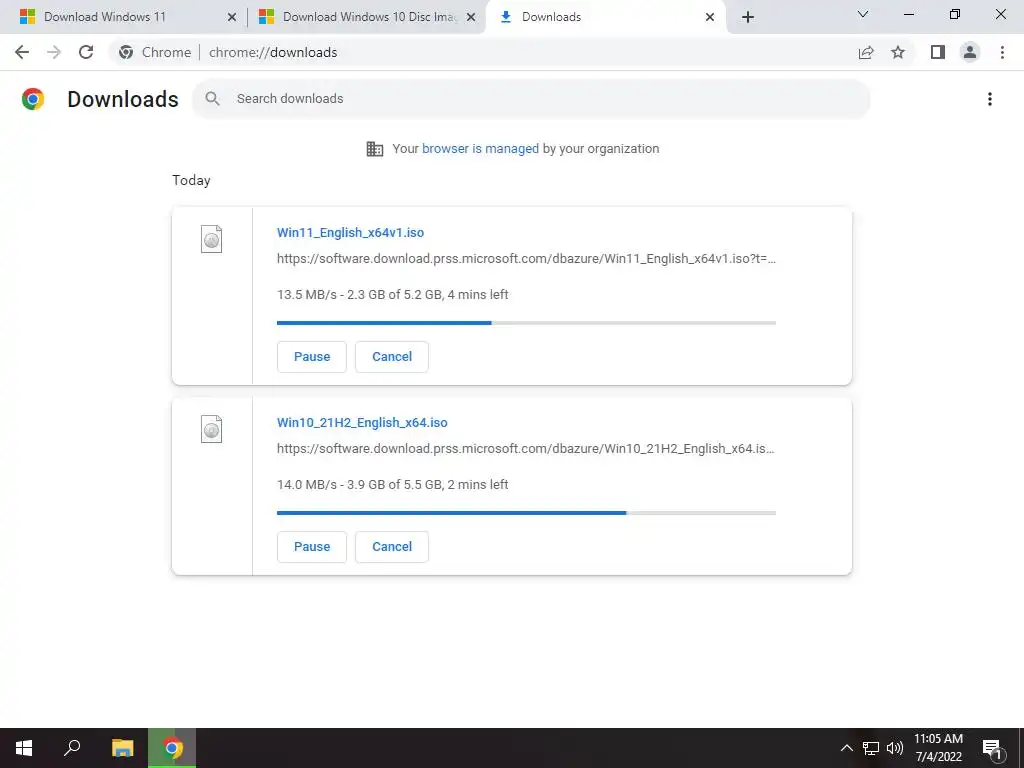Image resolution: width=1024 pixels, height=768 pixels.
Task: Open the volume speaker tray icon
Action: (x=895, y=748)
